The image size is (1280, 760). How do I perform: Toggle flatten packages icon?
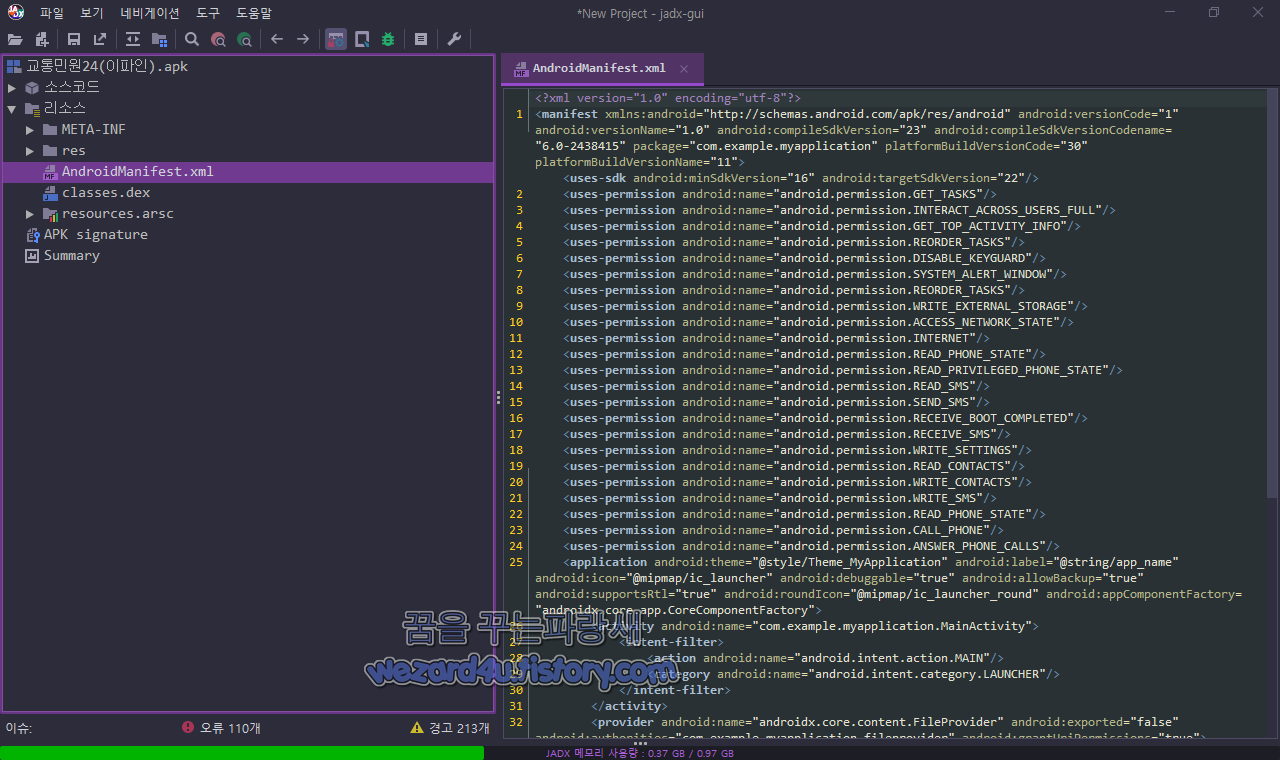coord(159,39)
